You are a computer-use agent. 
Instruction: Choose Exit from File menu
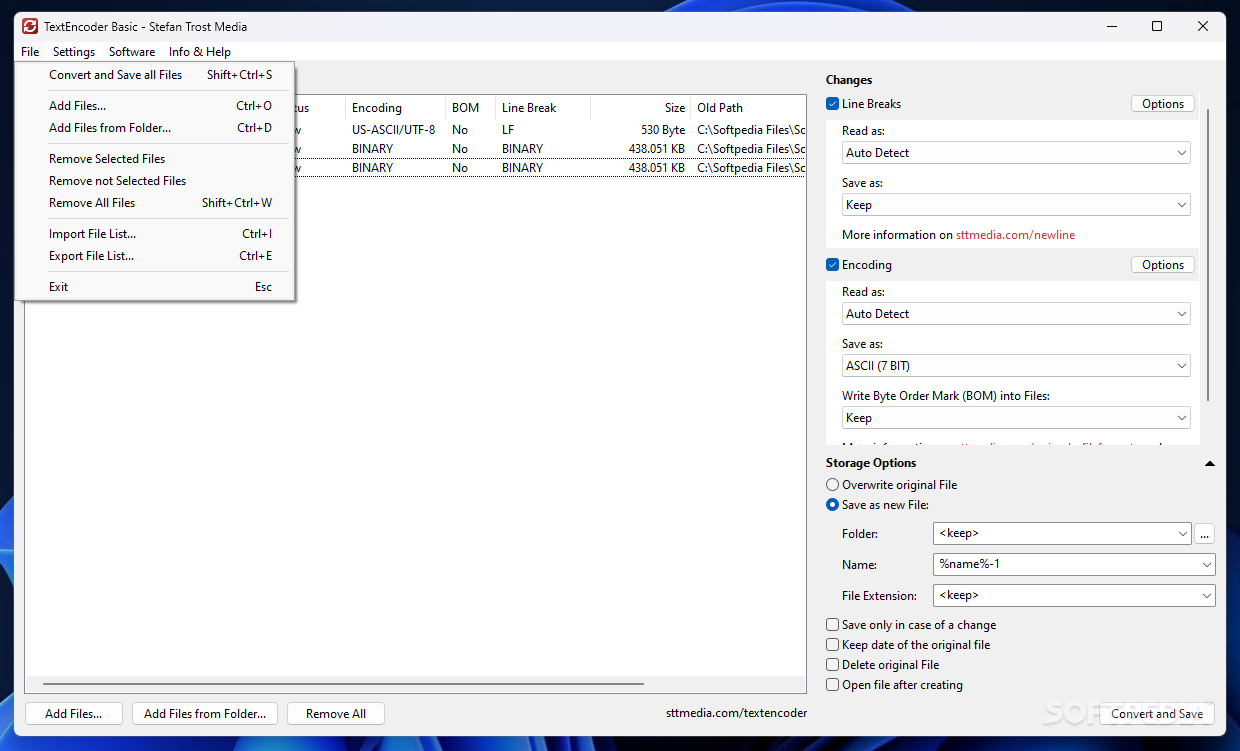[155, 287]
